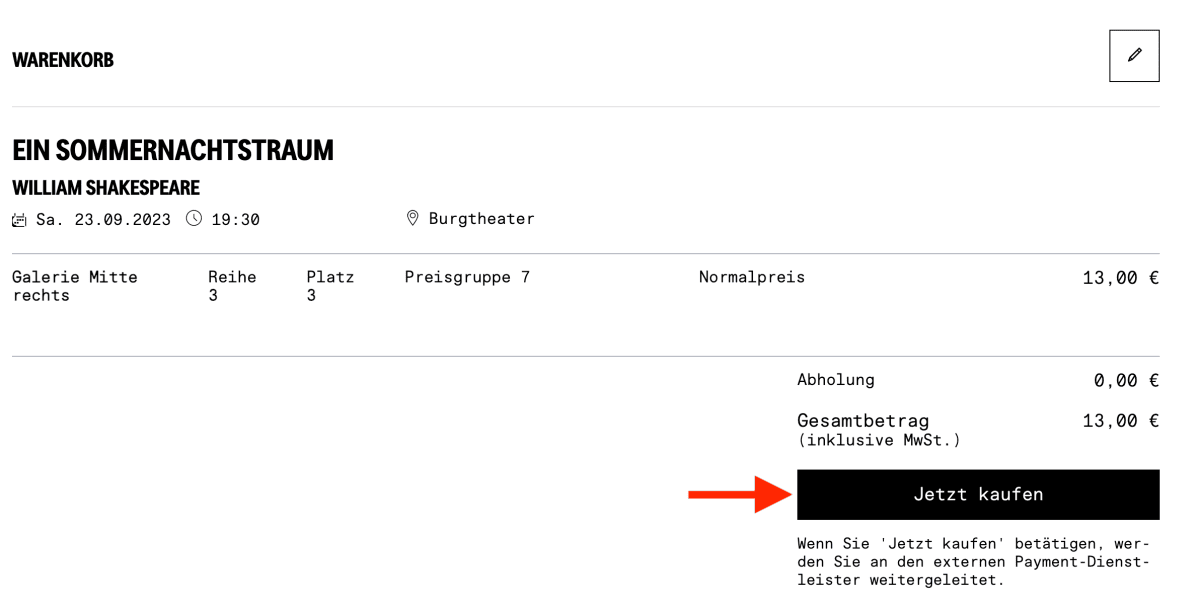
Task: Click the payment redirect notice text
Action: click(974, 562)
